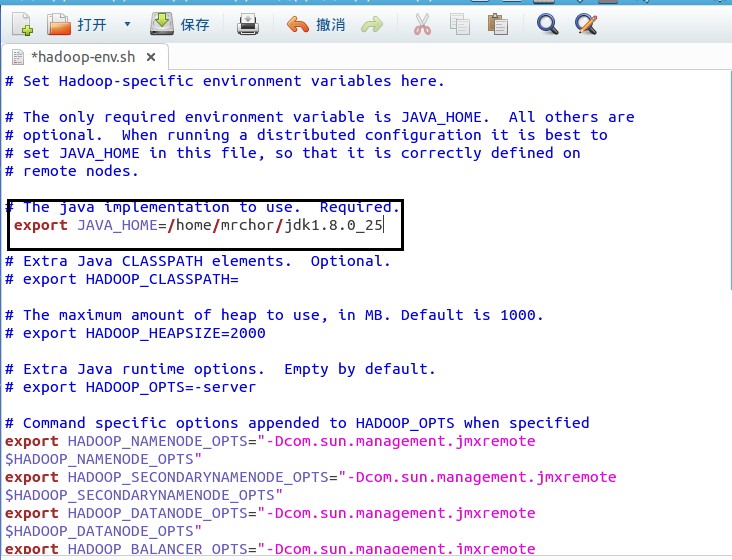
Task: Open a file using the 打开 button
Action: point(77,24)
